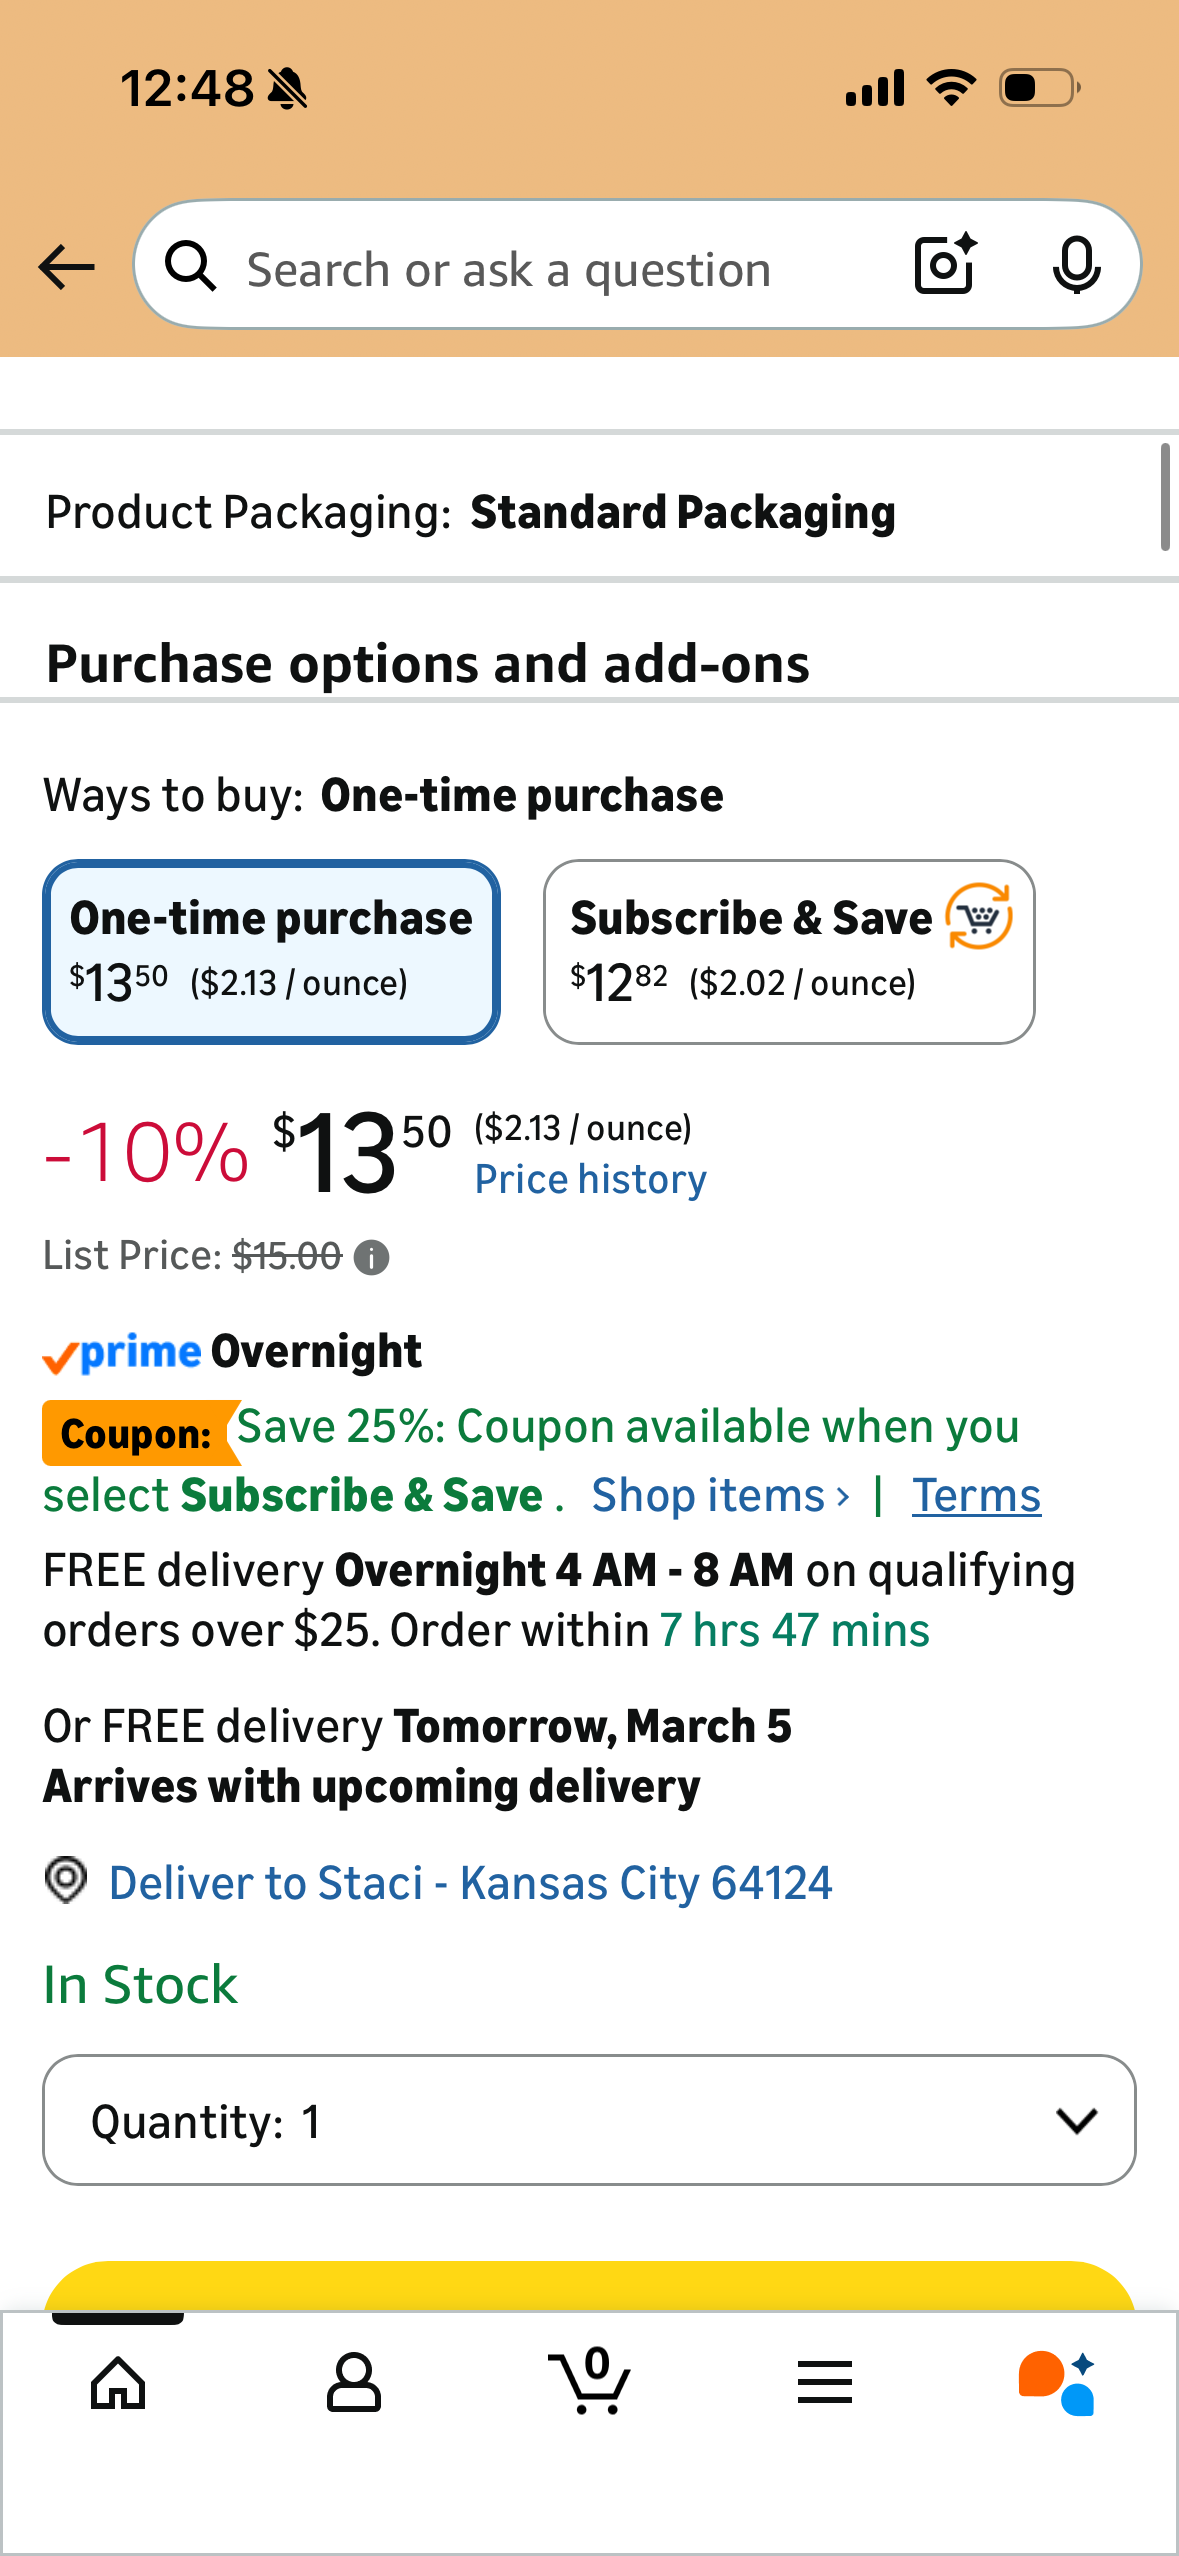View Price history link
Screen dimensions: 1179x2556
point(590,1180)
